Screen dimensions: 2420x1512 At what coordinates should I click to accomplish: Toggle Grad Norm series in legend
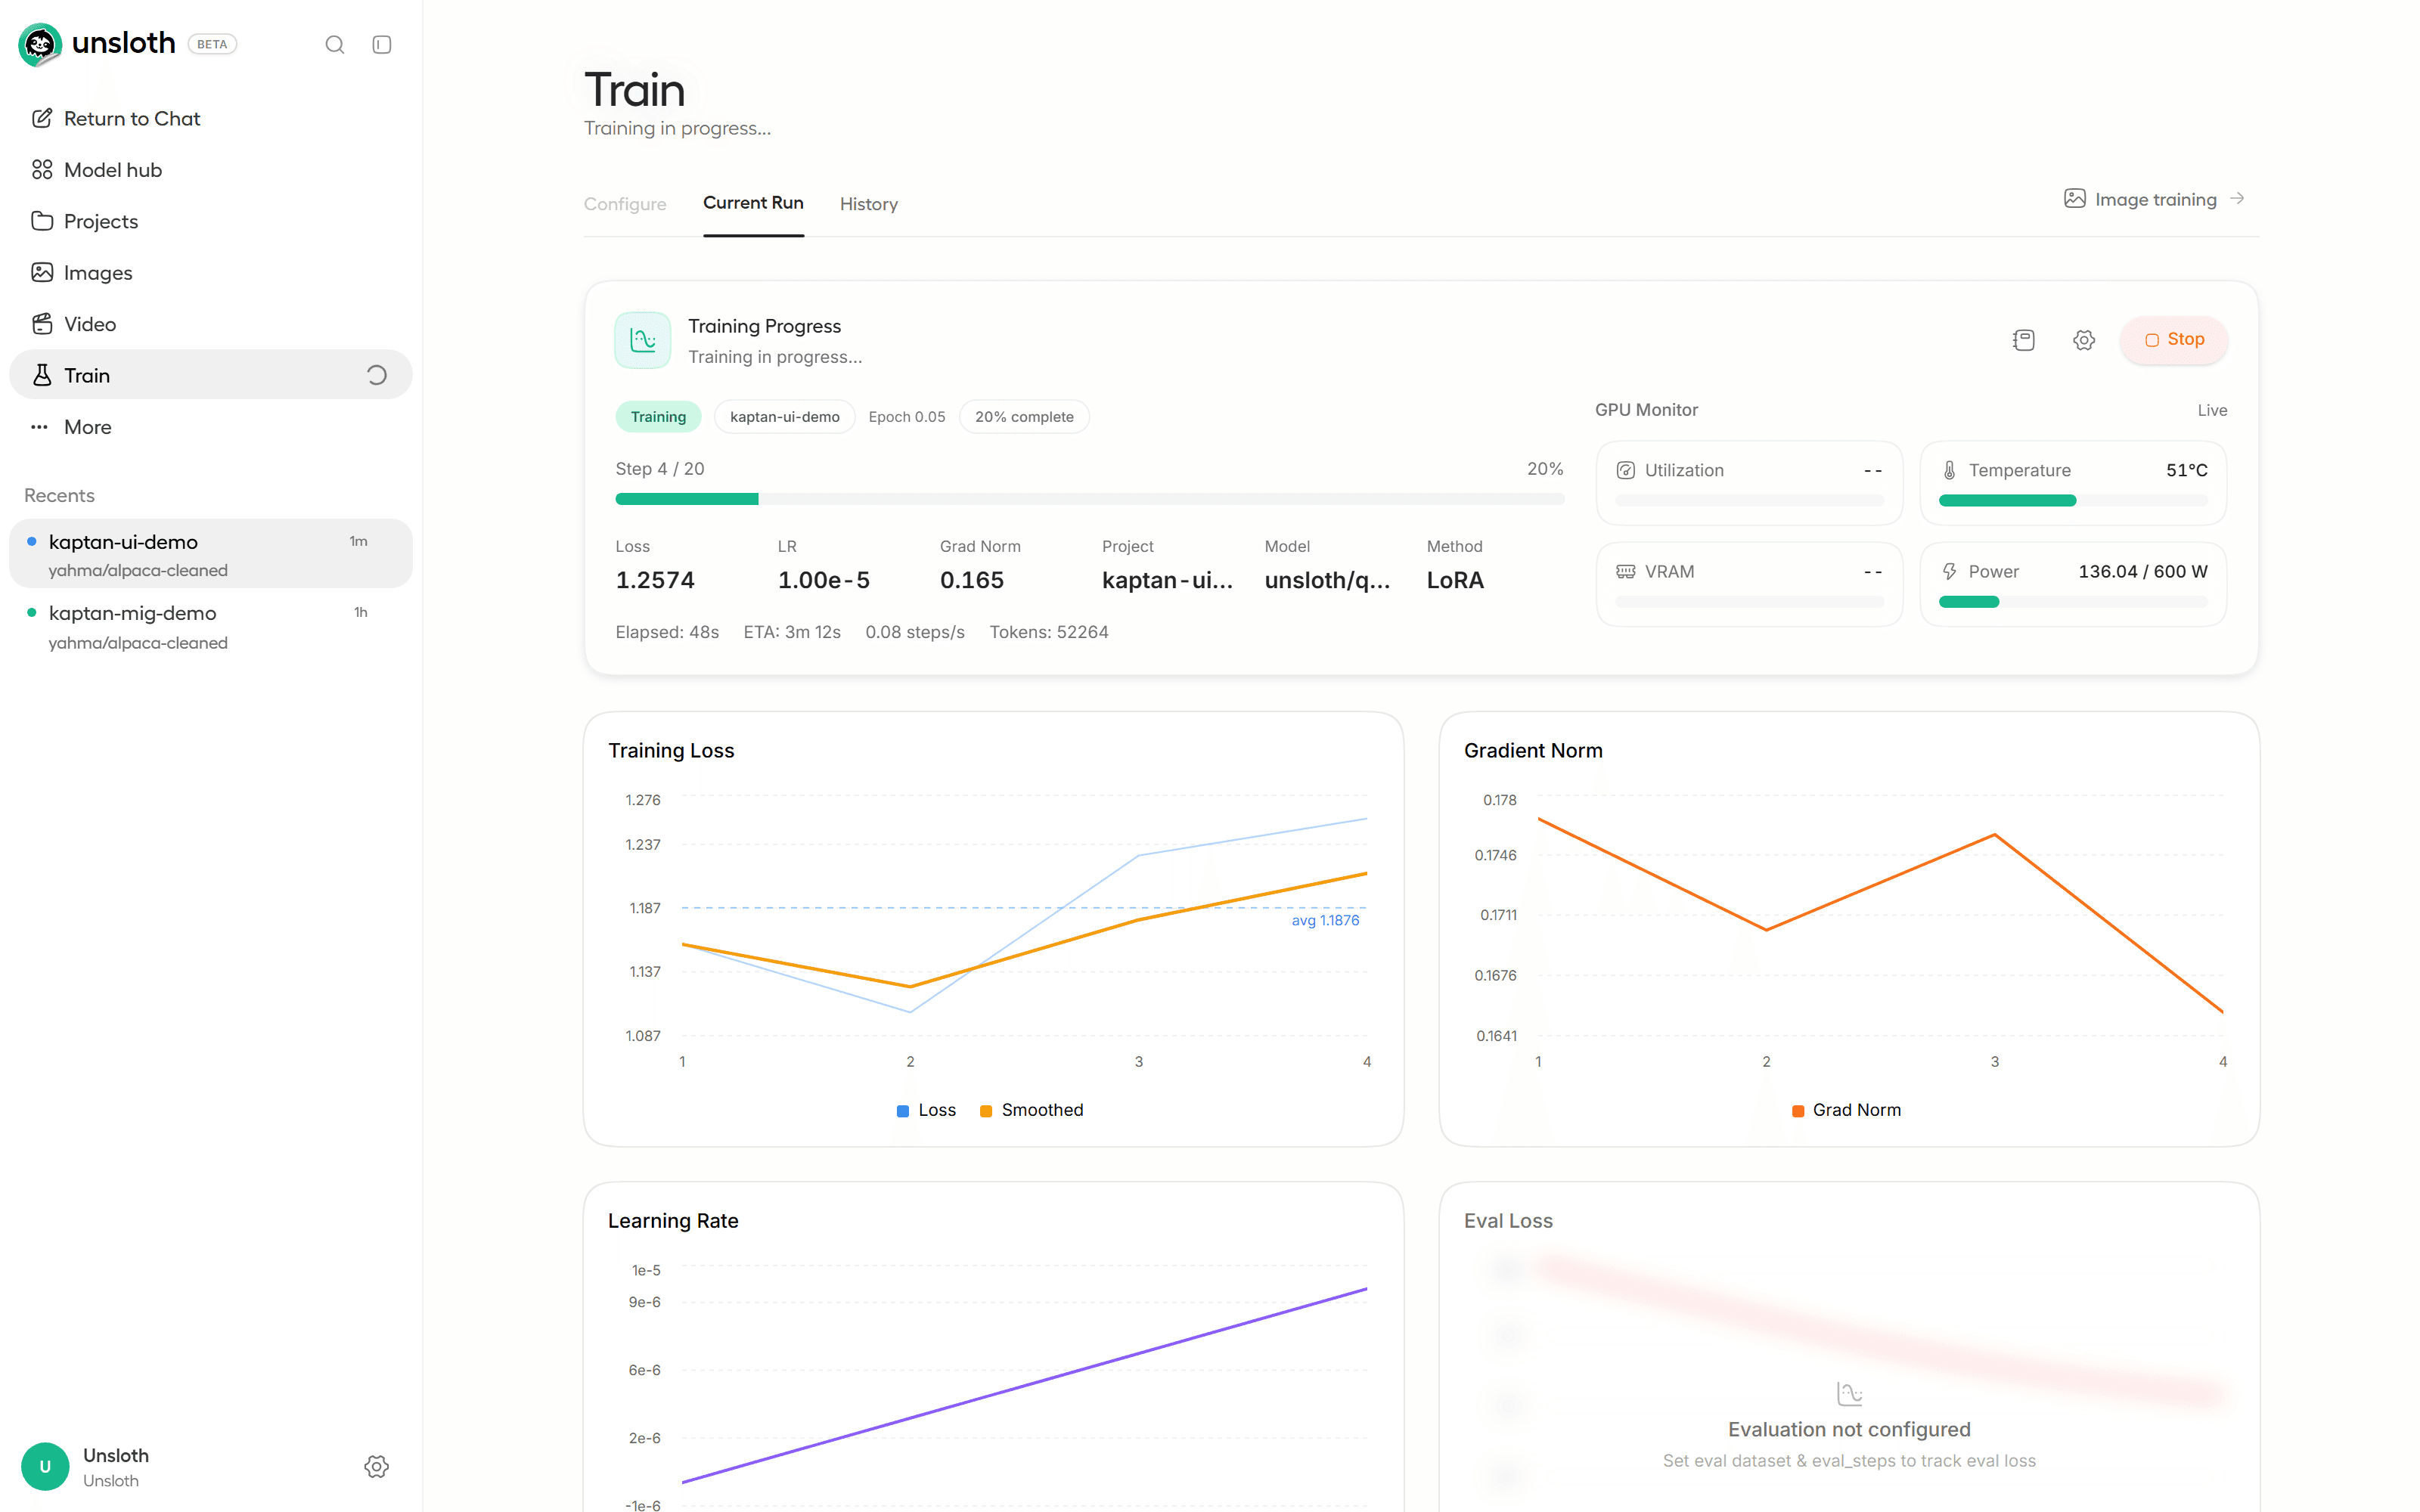pos(1847,1110)
